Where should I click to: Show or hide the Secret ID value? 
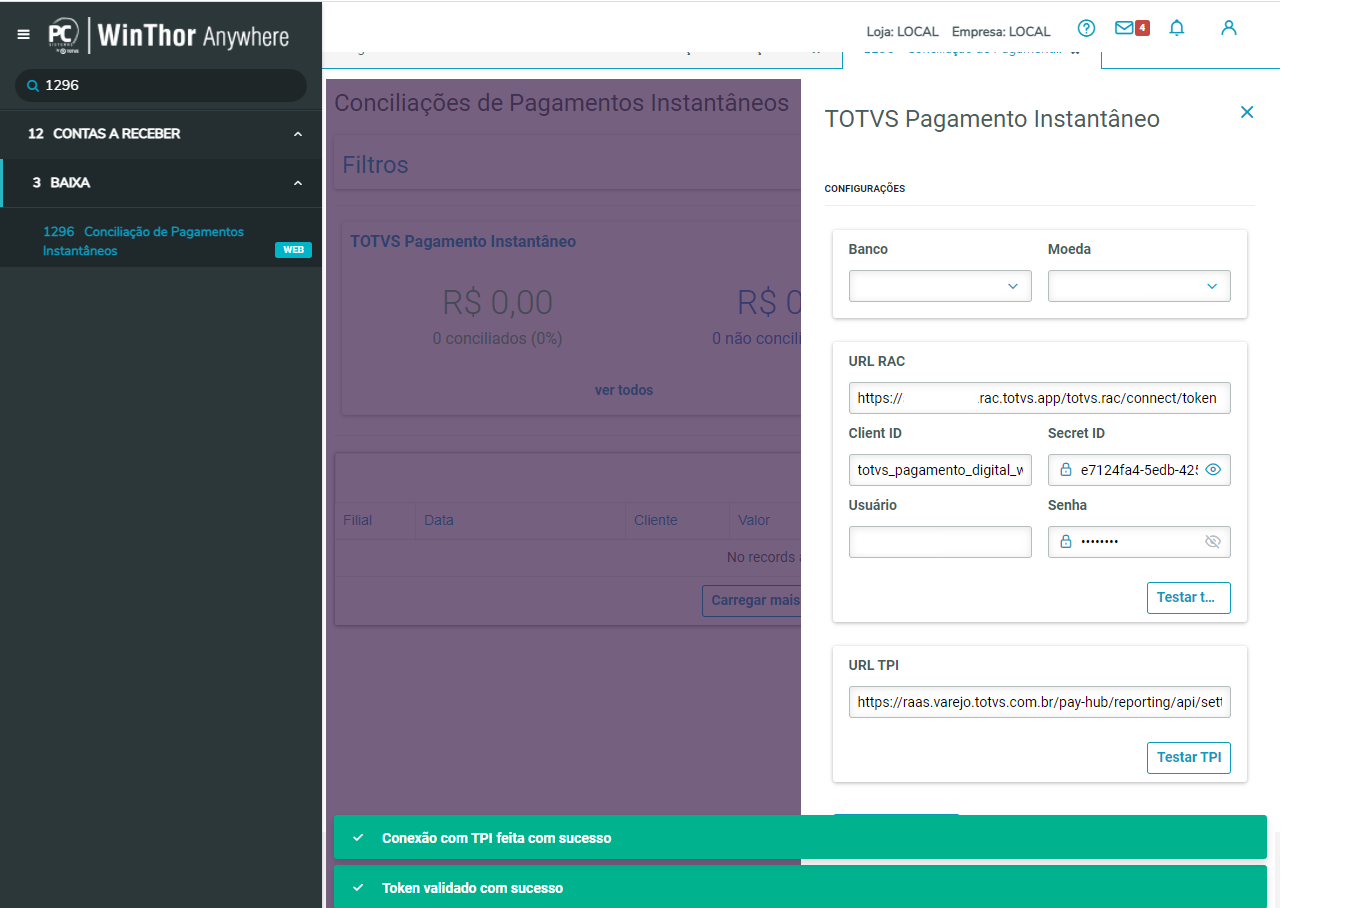pos(1213,469)
